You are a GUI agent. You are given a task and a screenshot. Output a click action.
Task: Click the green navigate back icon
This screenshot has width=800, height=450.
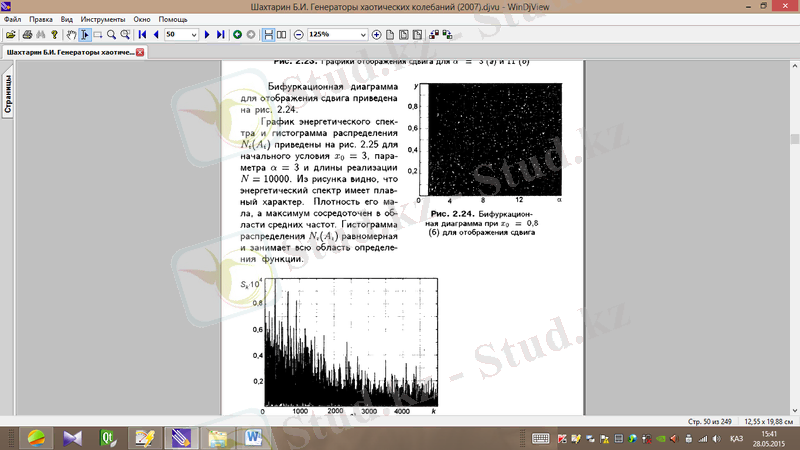pyautogui.click(x=237, y=34)
